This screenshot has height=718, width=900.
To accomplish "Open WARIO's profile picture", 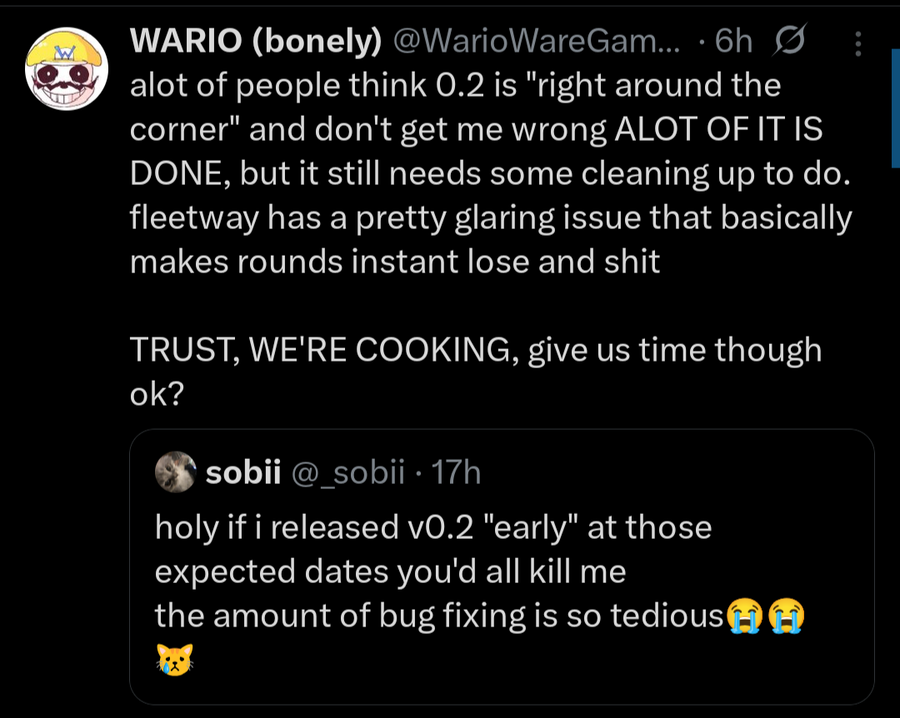I will [x=67, y=68].
